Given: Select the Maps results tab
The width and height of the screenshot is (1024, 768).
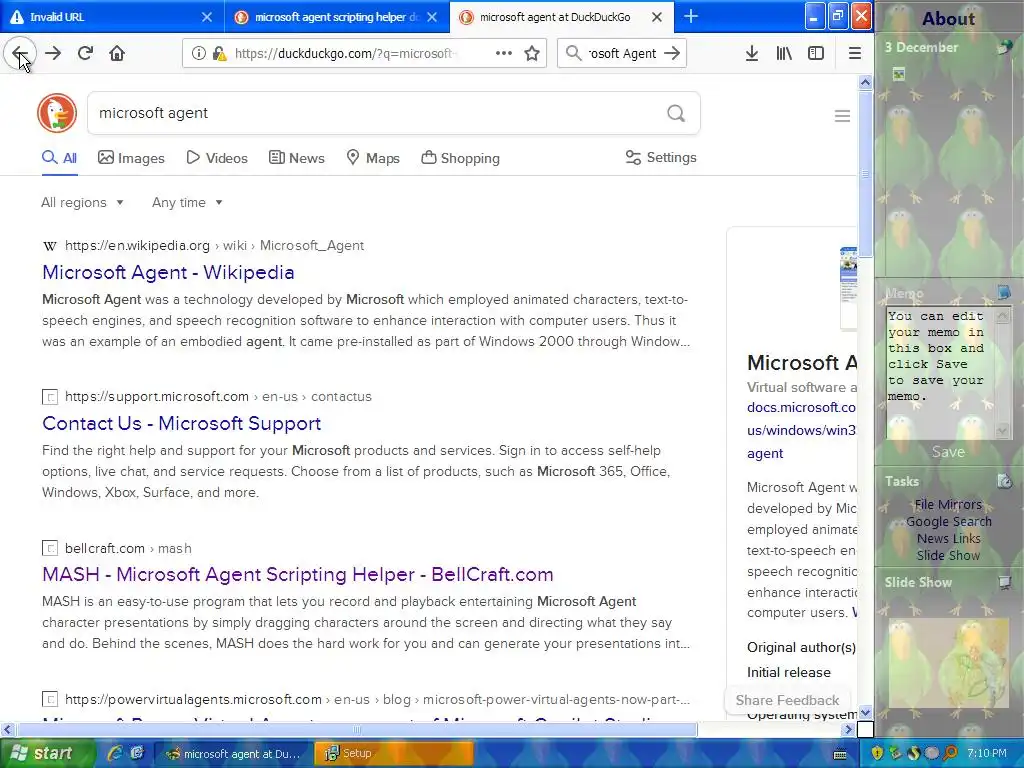Looking at the screenshot, I should tap(373, 158).
